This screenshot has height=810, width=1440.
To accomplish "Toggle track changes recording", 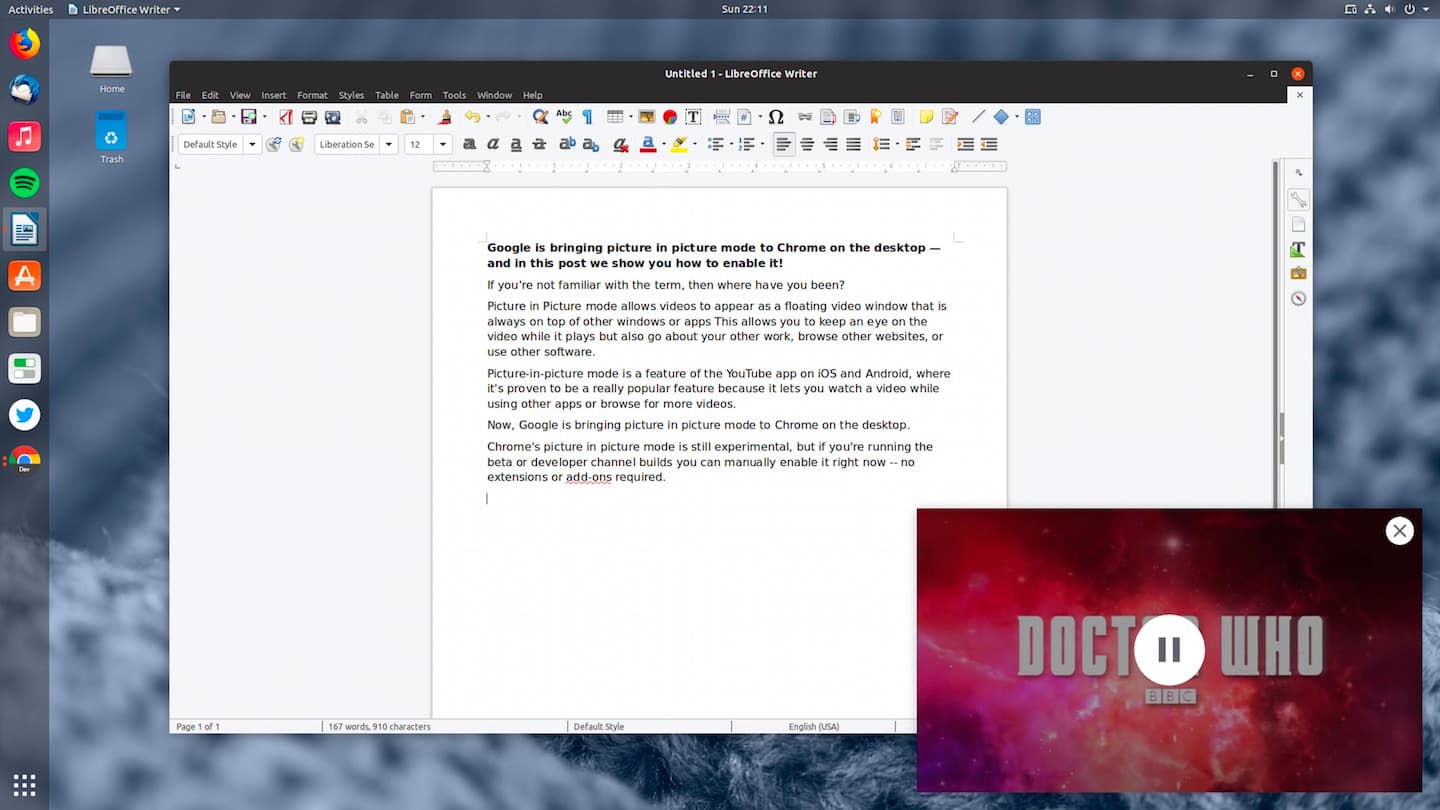I will coord(950,117).
